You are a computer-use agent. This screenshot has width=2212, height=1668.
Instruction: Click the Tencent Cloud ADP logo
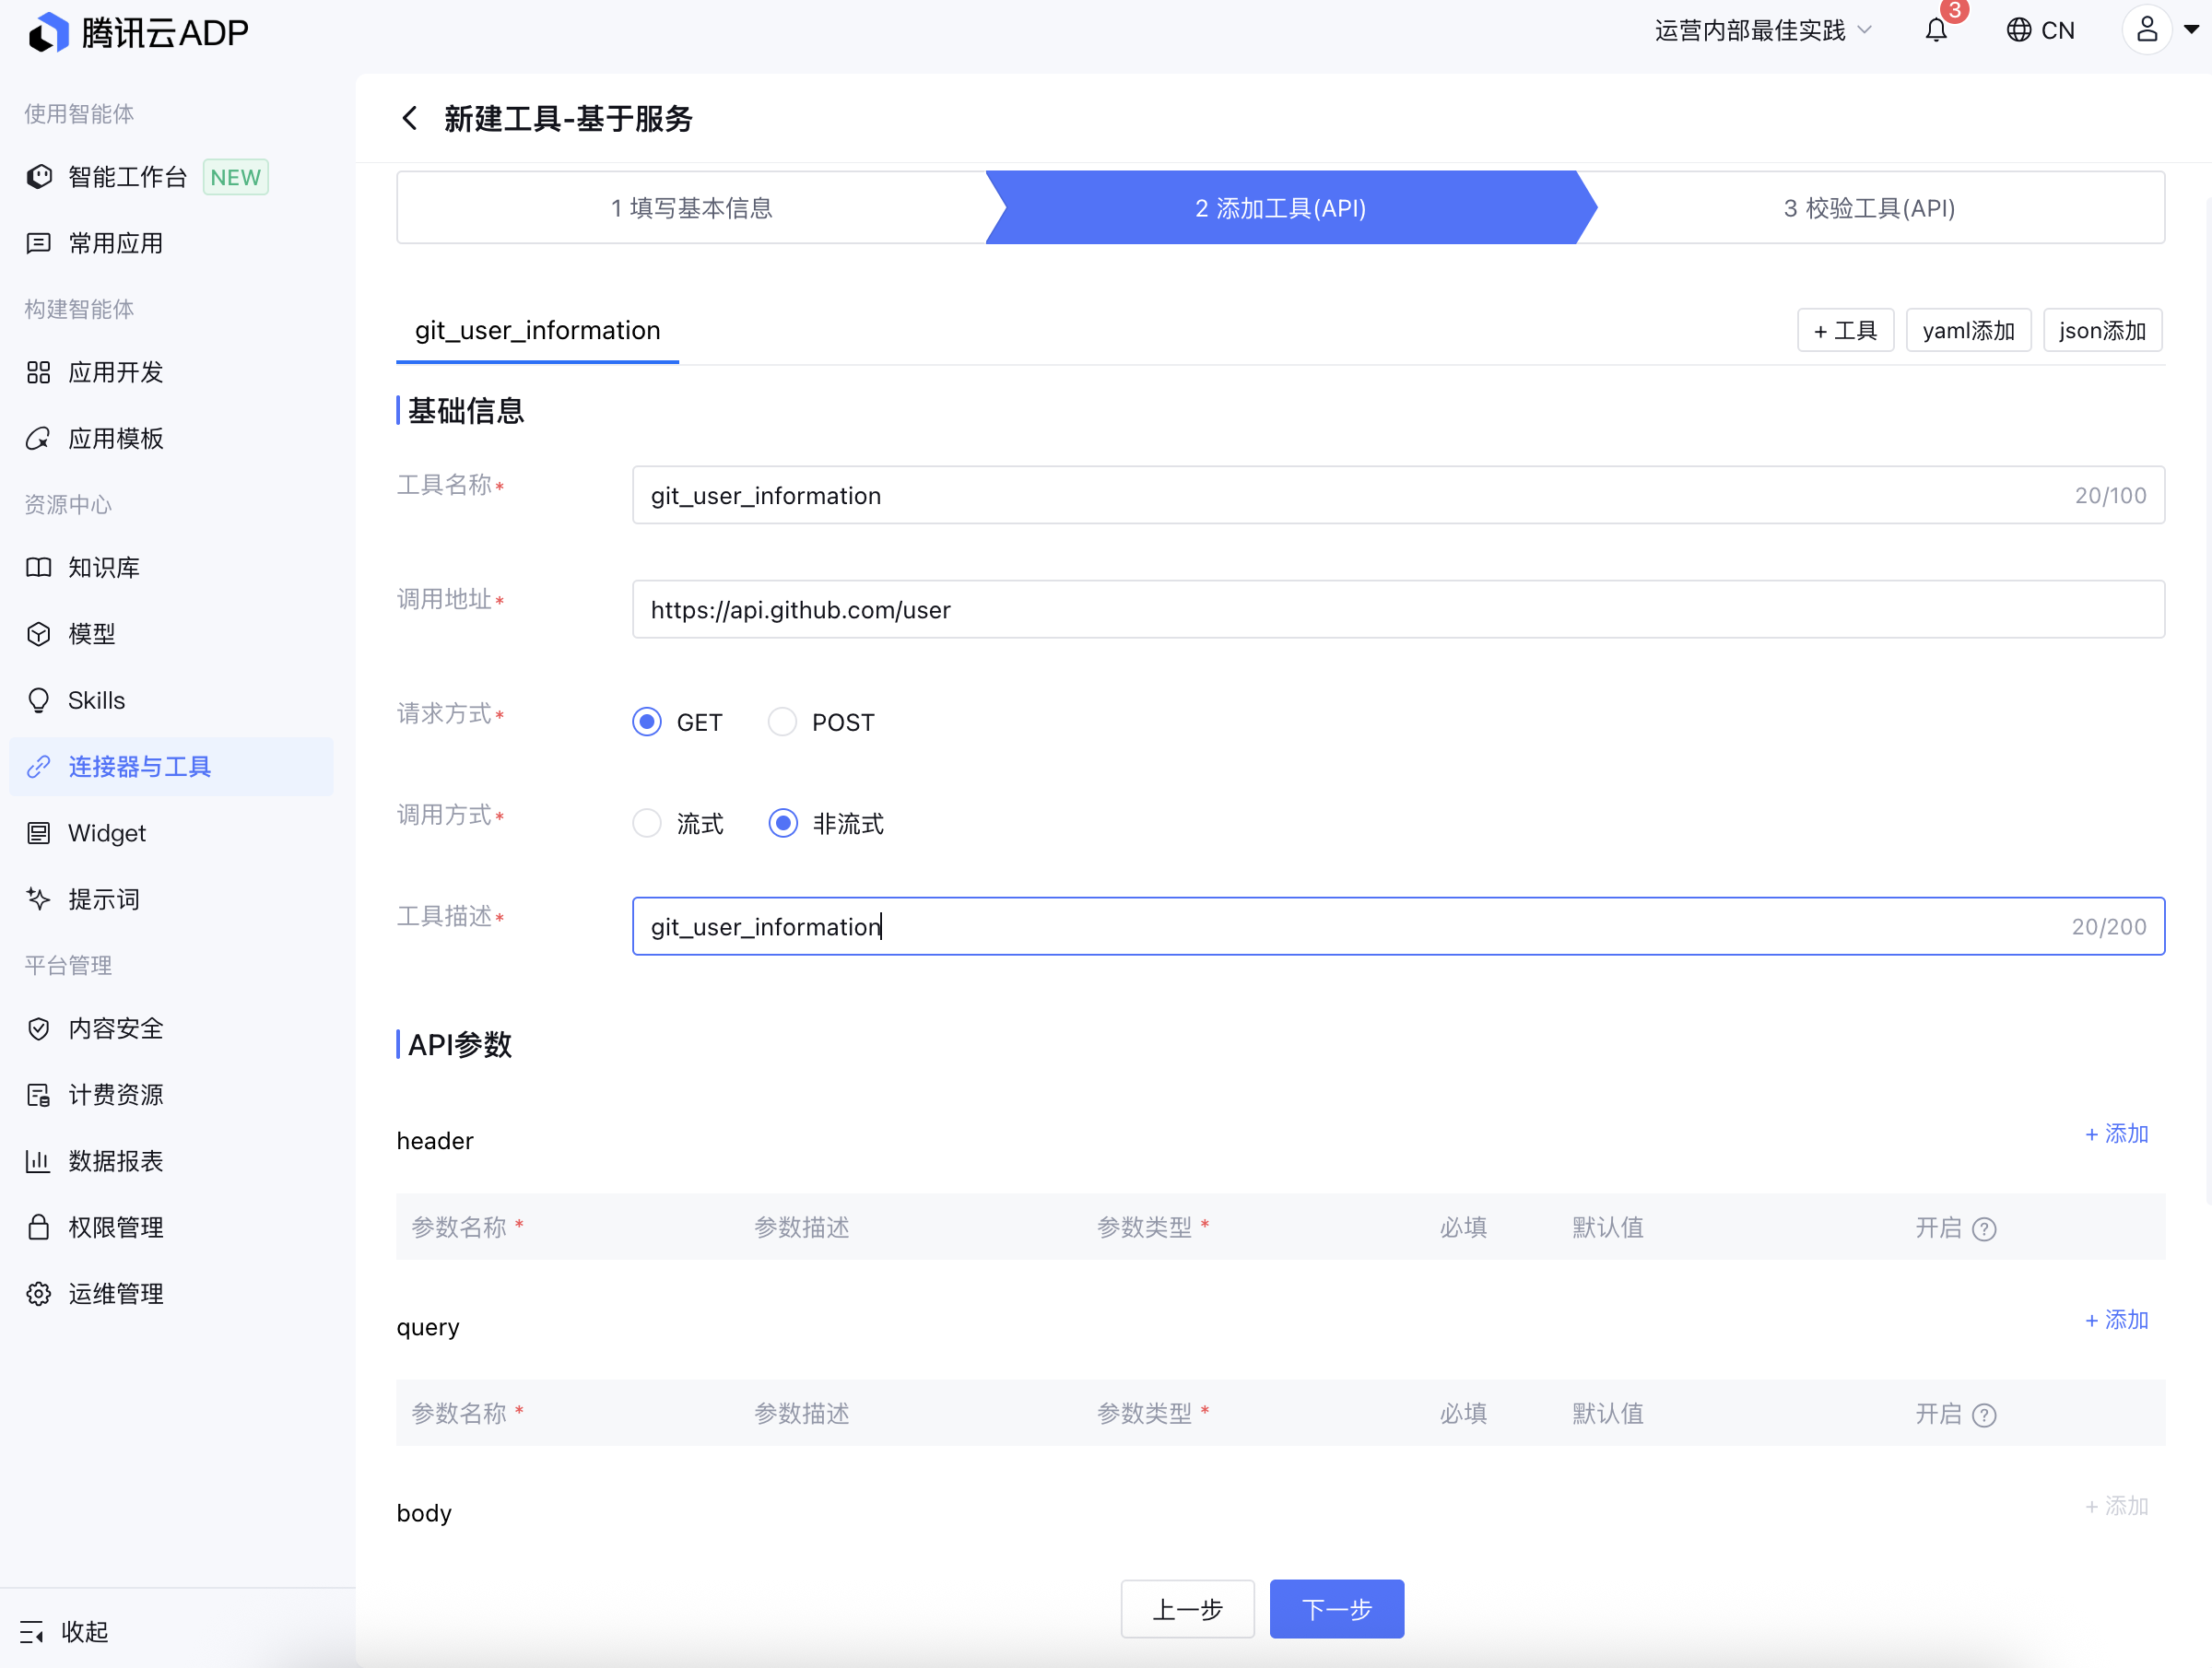pos(139,33)
